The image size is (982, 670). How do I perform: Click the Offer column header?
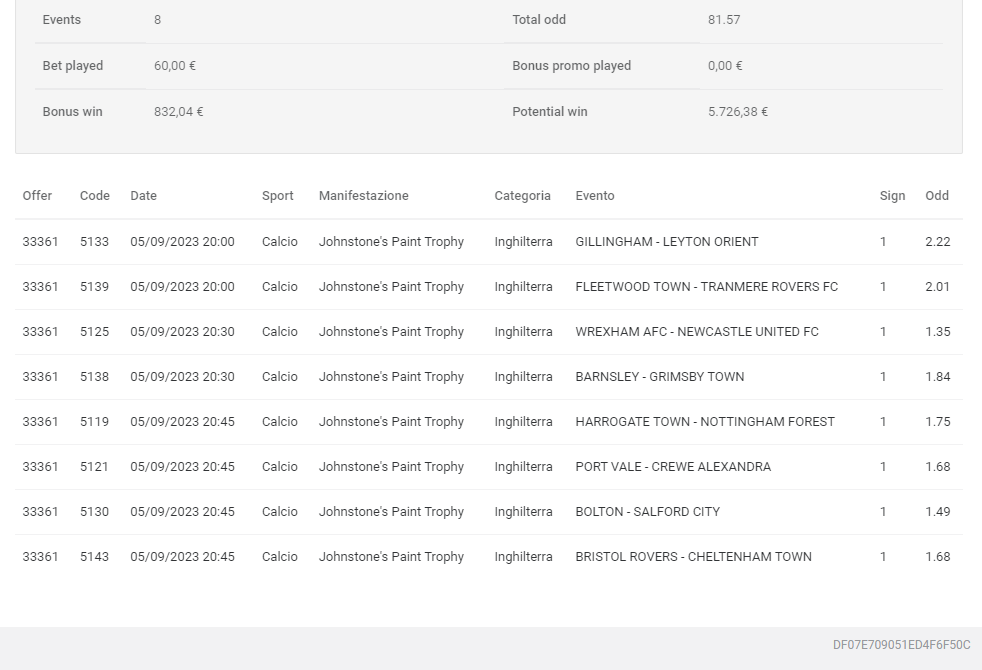37,196
